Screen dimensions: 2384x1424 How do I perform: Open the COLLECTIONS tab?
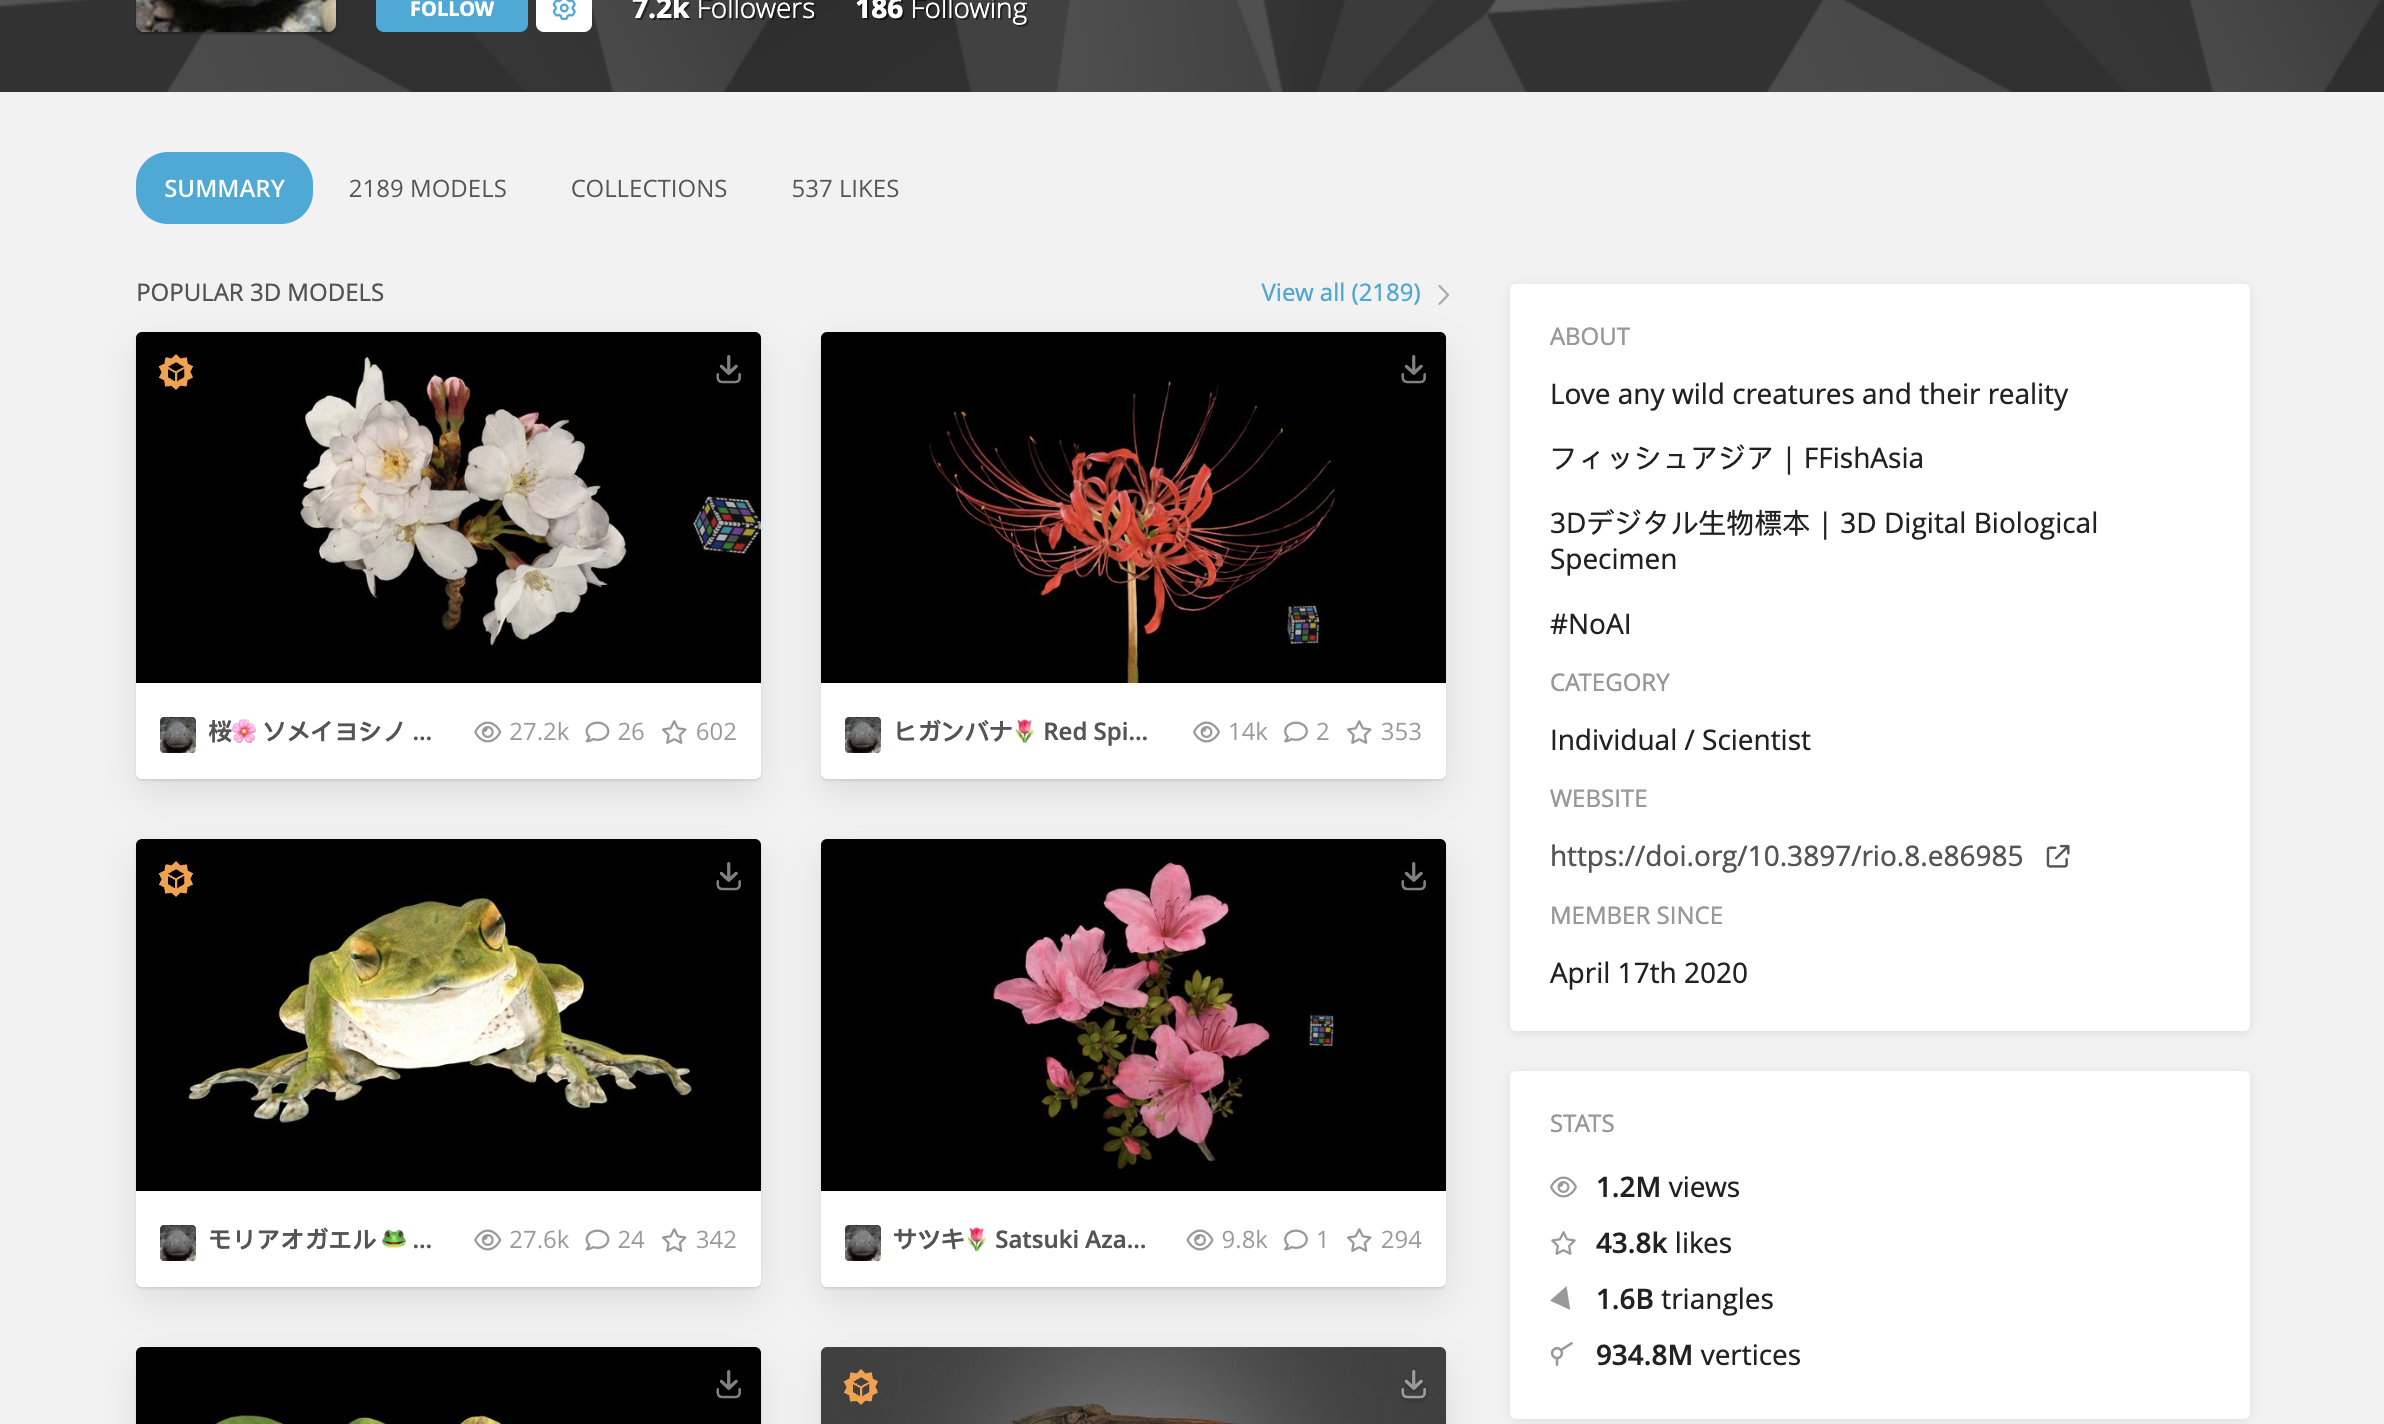coord(649,188)
